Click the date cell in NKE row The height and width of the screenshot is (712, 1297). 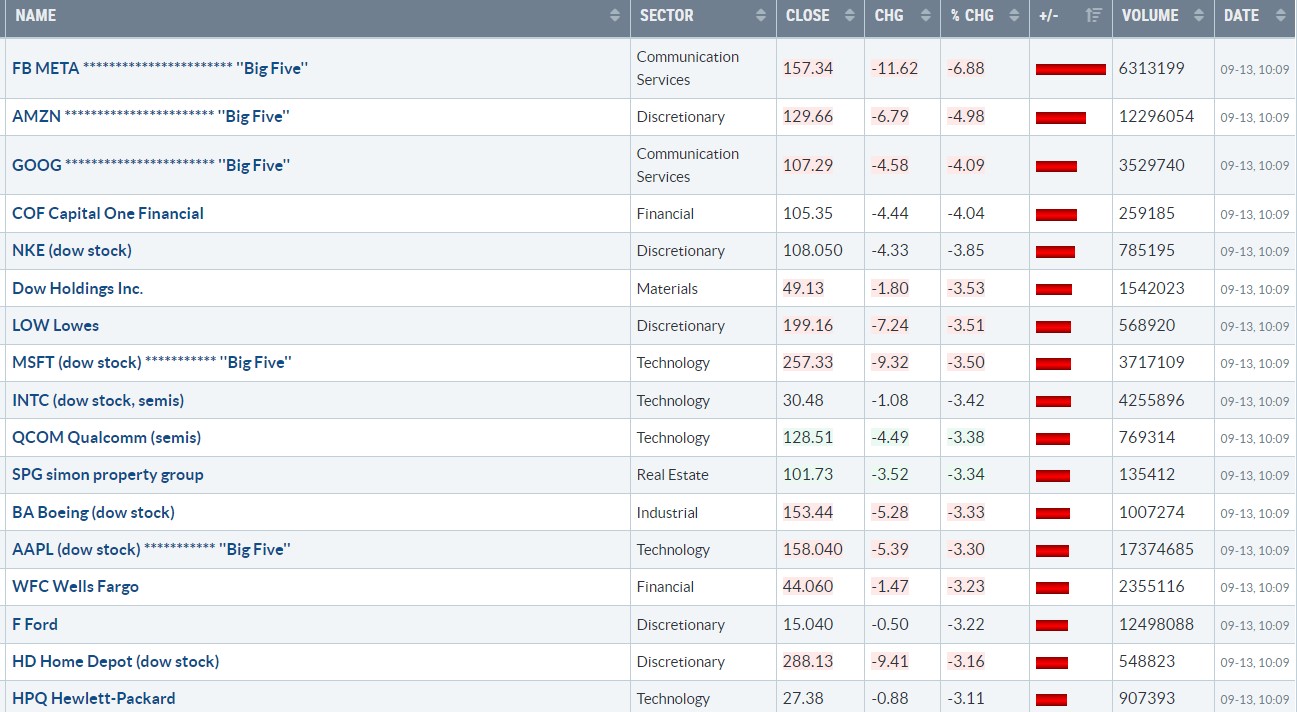point(1255,251)
